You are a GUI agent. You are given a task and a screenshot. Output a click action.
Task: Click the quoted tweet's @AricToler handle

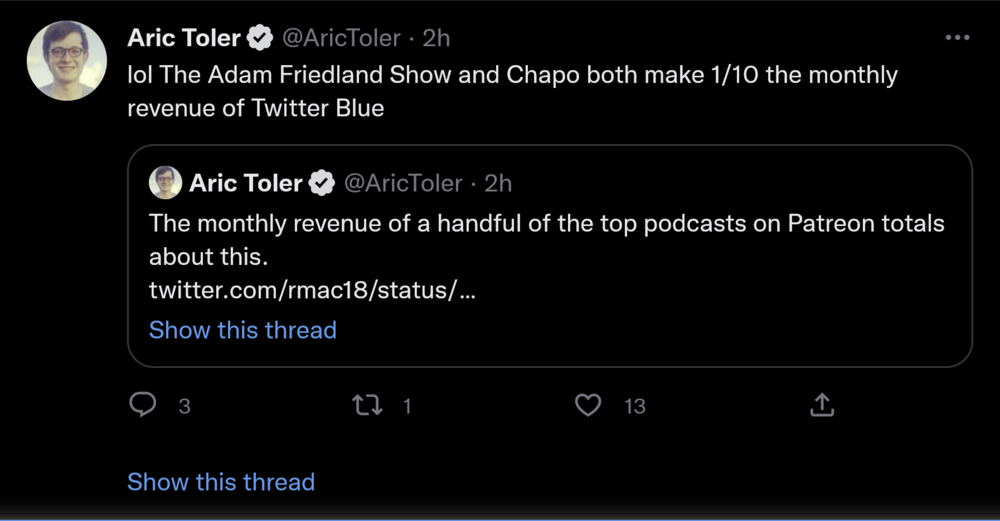[404, 183]
